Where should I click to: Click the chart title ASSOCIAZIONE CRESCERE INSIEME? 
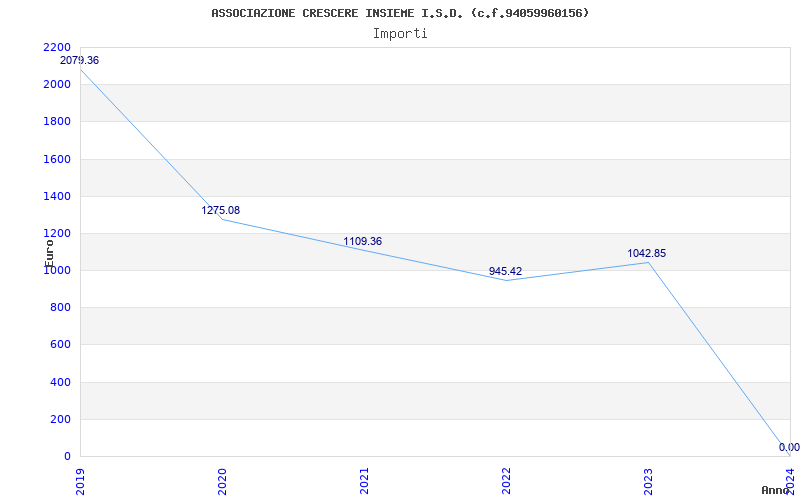pos(399,13)
